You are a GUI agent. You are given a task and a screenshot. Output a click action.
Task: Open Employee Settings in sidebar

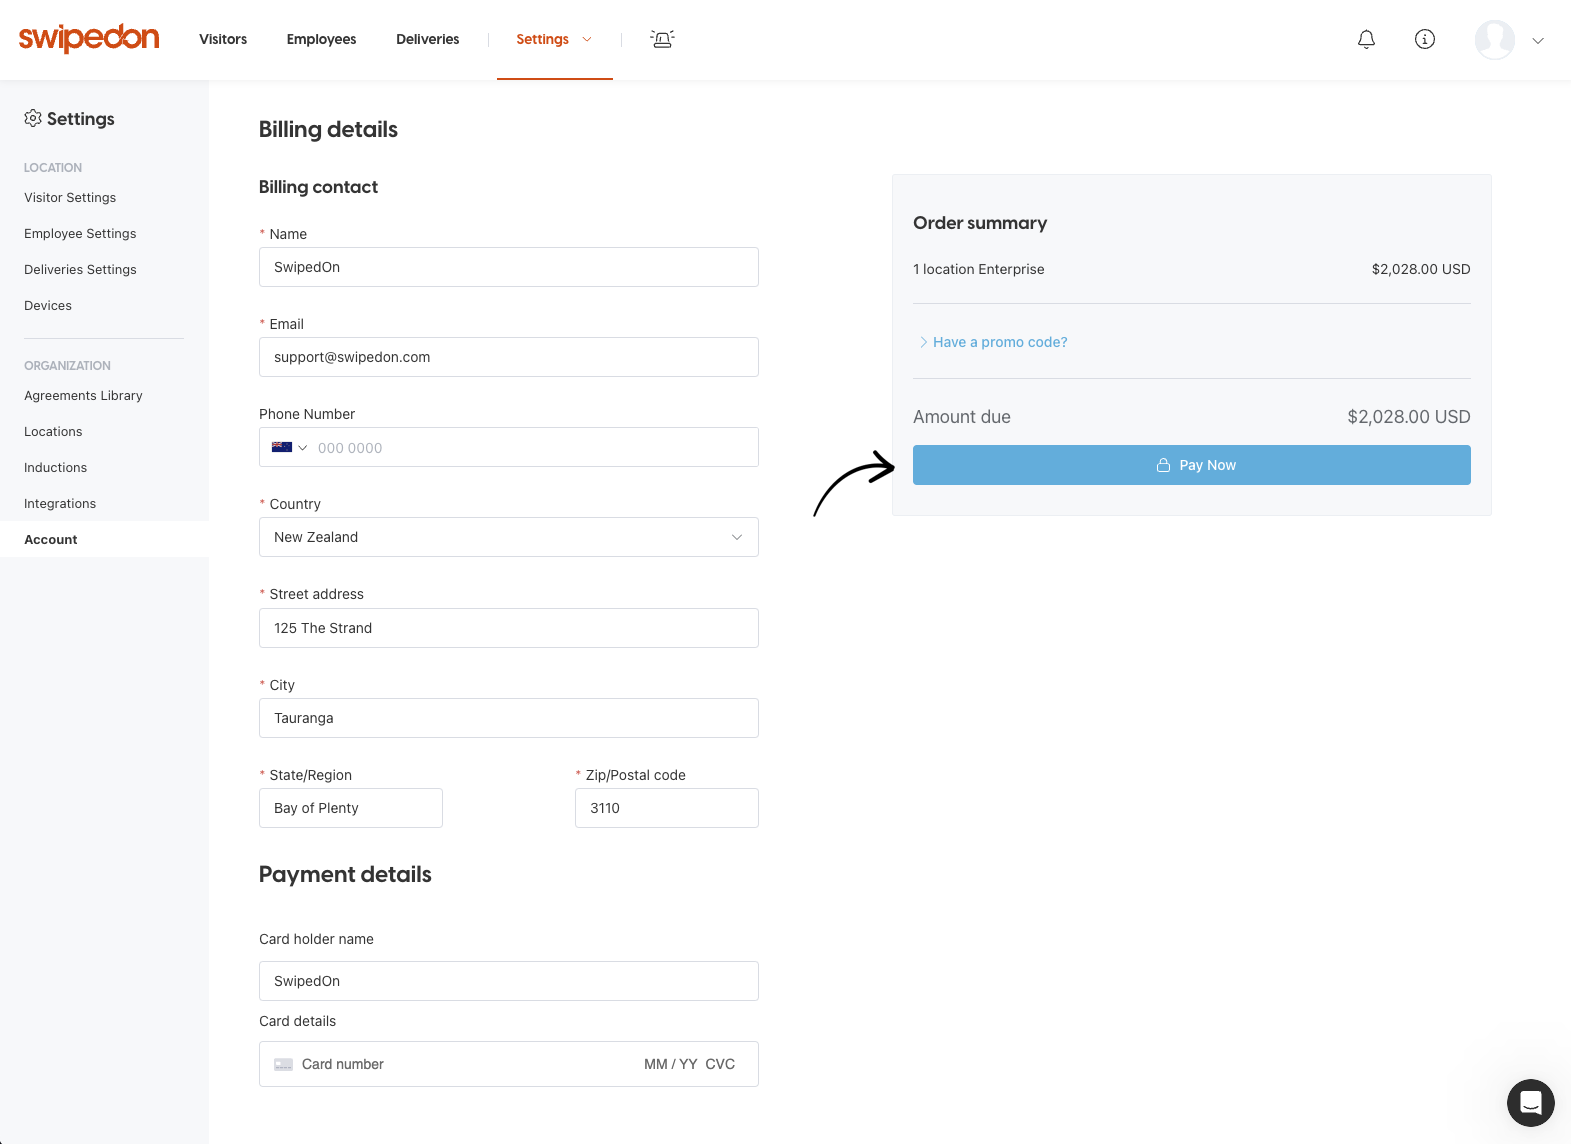click(80, 233)
